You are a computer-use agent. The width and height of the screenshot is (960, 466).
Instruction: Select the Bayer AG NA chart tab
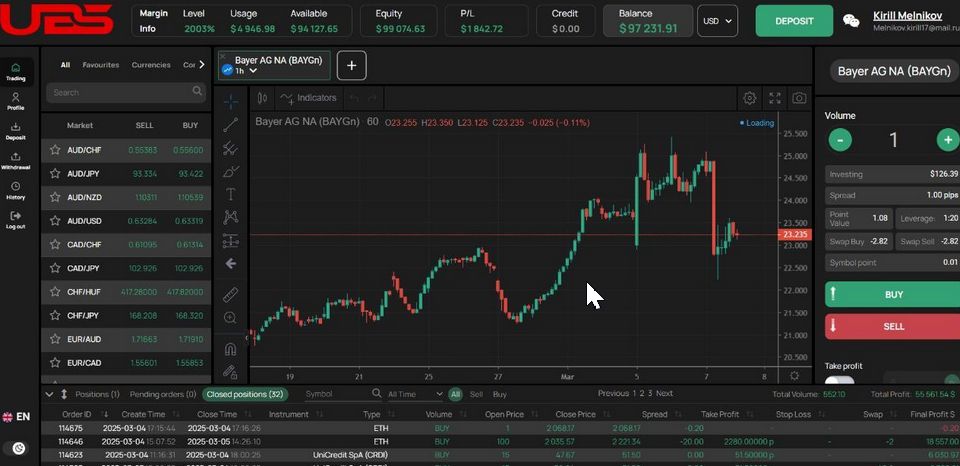coord(274,66)
